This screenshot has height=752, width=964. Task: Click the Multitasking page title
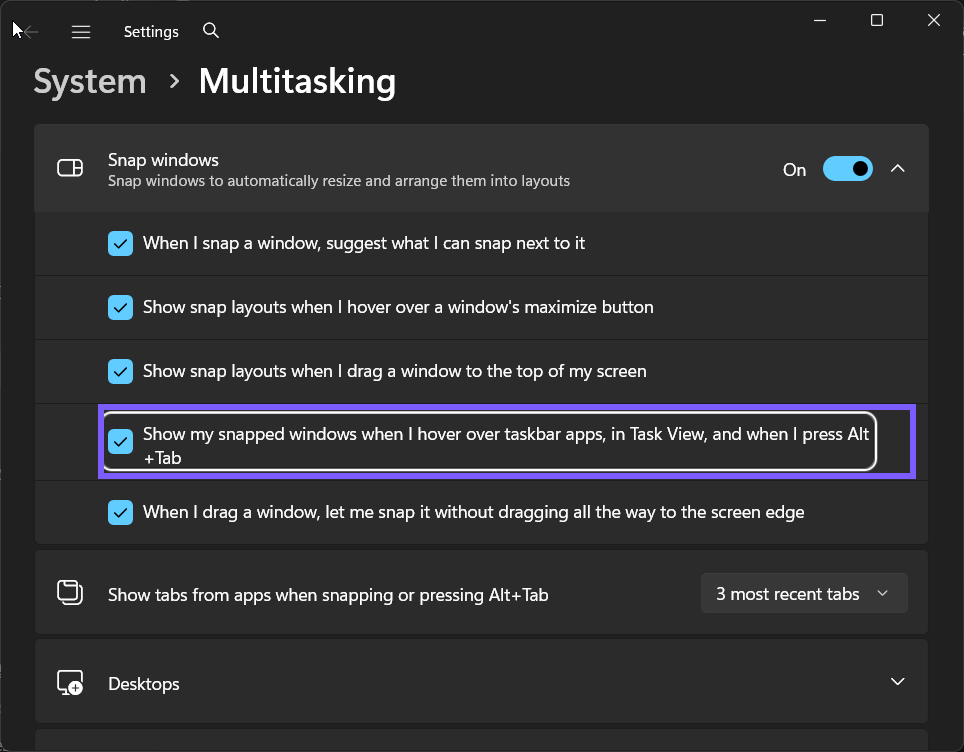(298, 81)
